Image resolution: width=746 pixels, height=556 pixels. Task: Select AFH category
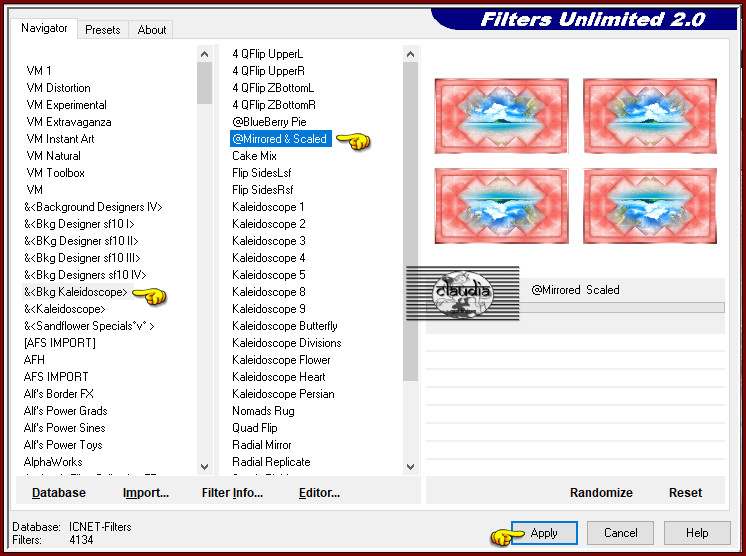point(34,360)
